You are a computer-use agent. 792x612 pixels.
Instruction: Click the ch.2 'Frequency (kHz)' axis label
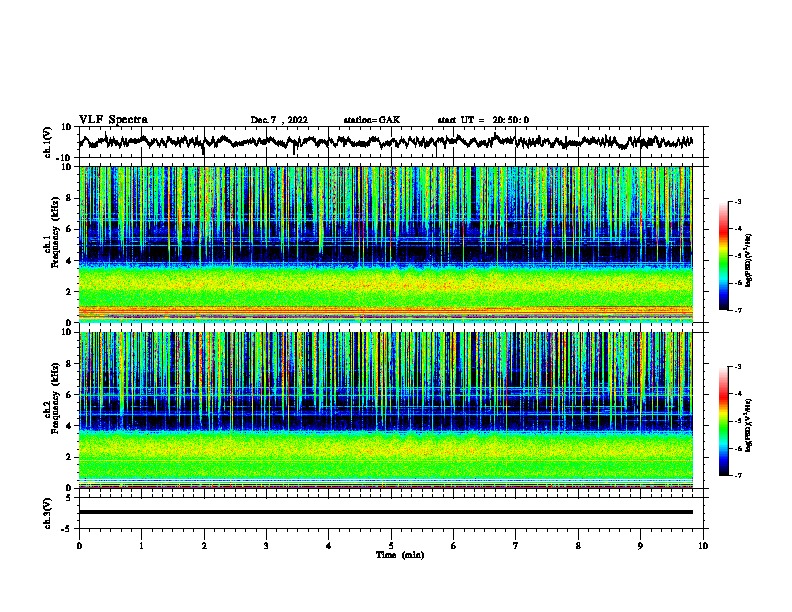(x=55, y=398)
